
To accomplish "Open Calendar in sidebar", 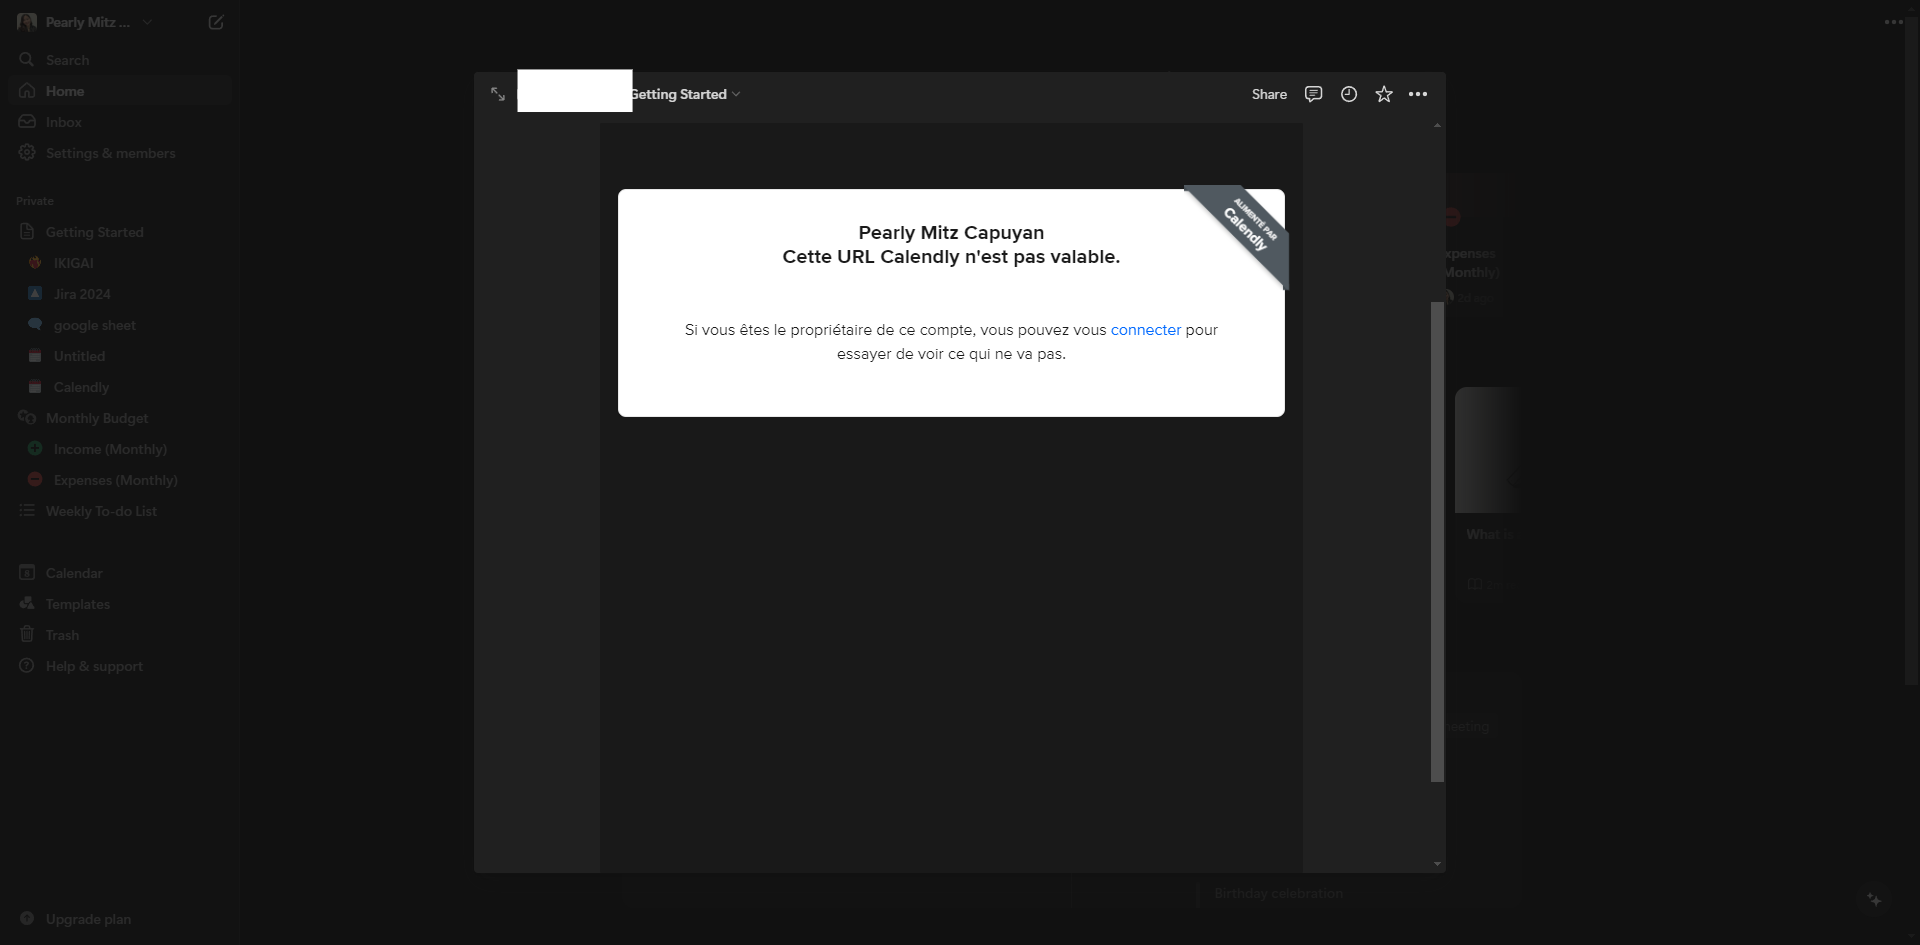I will (x=120, y=573).
